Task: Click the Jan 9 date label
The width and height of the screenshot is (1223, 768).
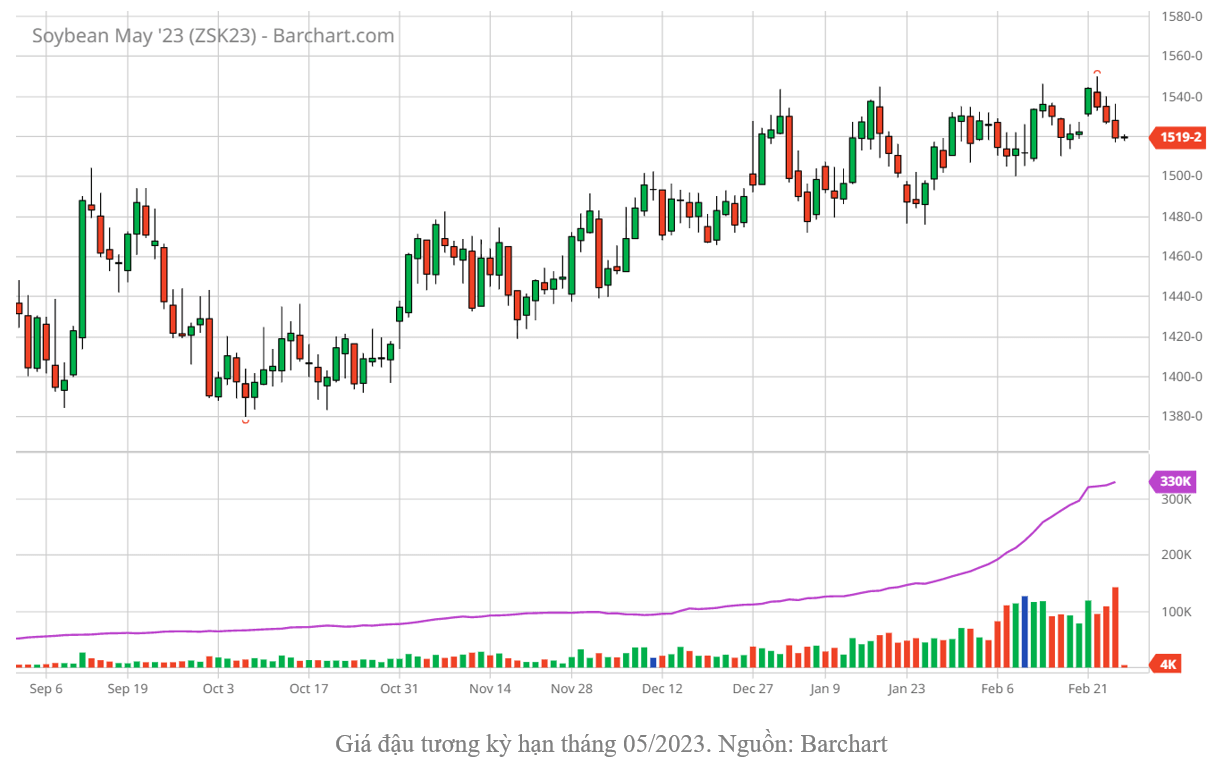Action: (825, 689)
